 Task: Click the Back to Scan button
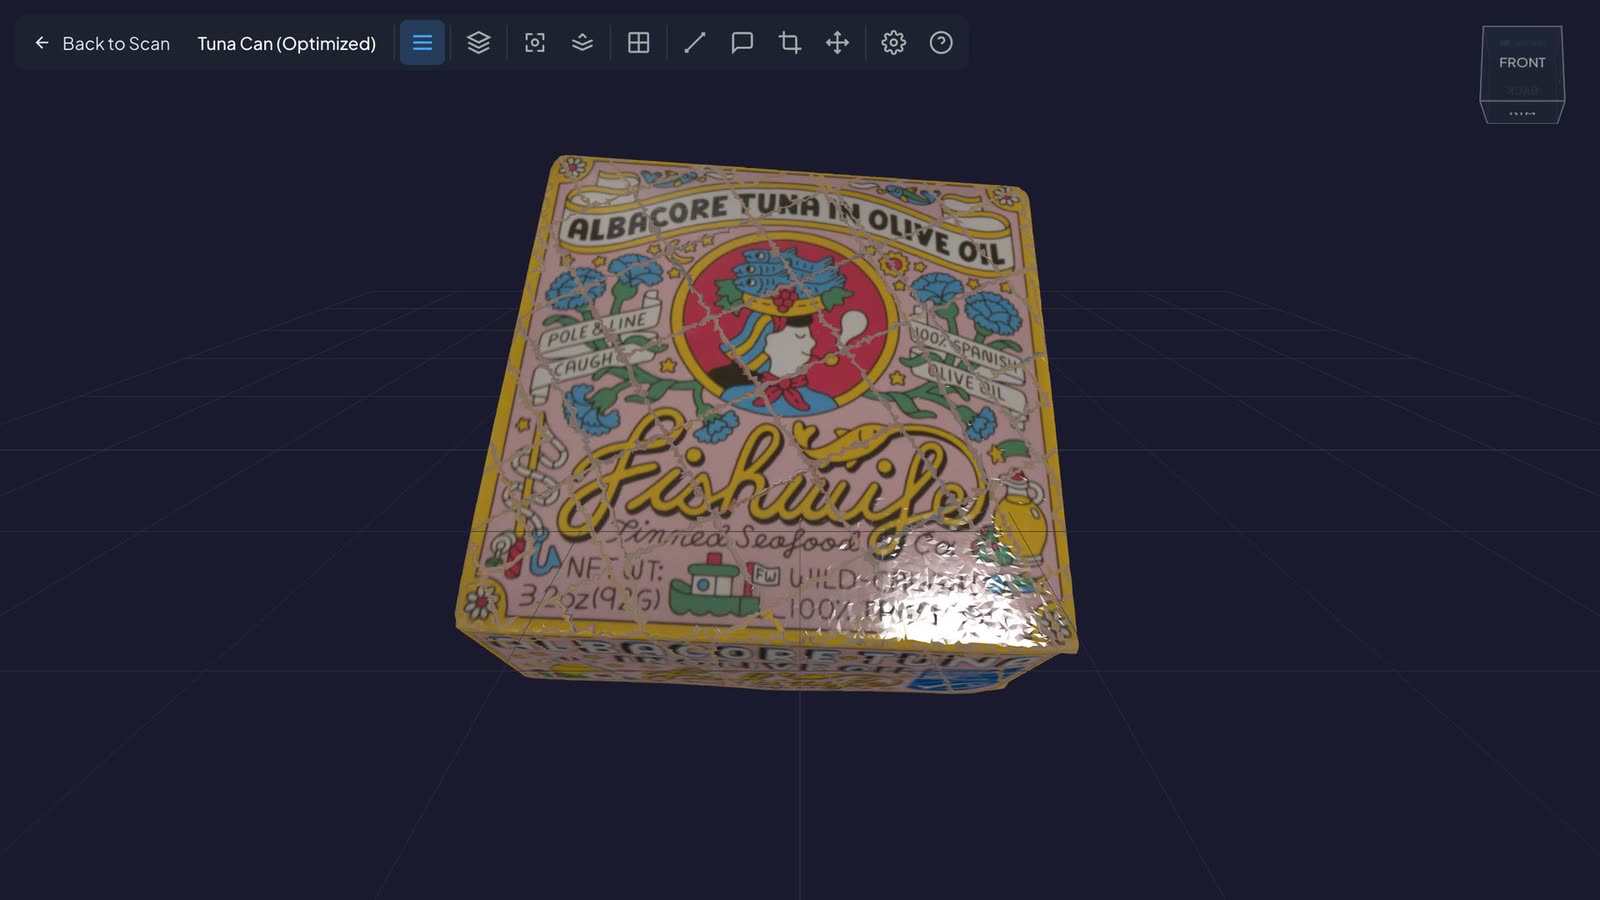101,43
